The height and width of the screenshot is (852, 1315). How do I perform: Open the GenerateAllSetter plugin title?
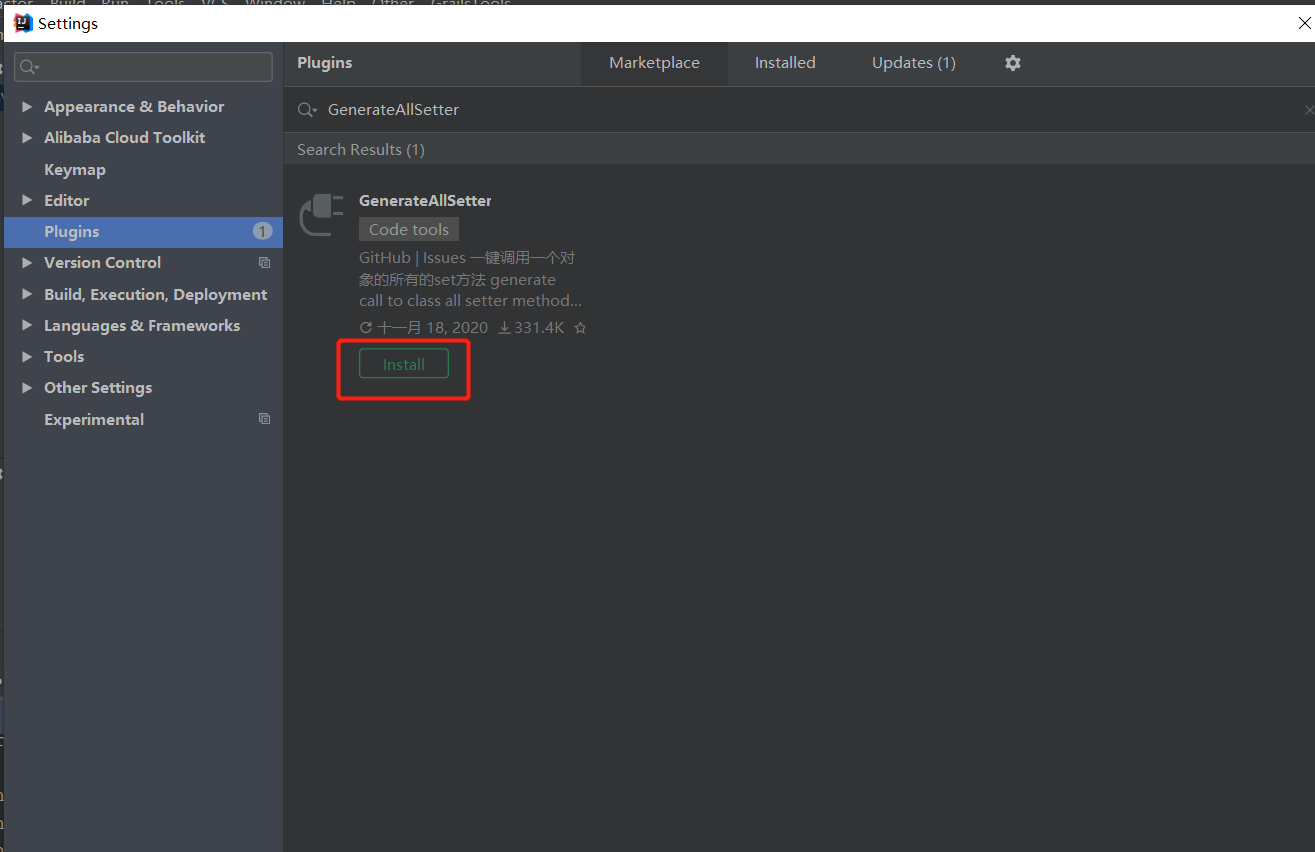click(x=425, y=201)
